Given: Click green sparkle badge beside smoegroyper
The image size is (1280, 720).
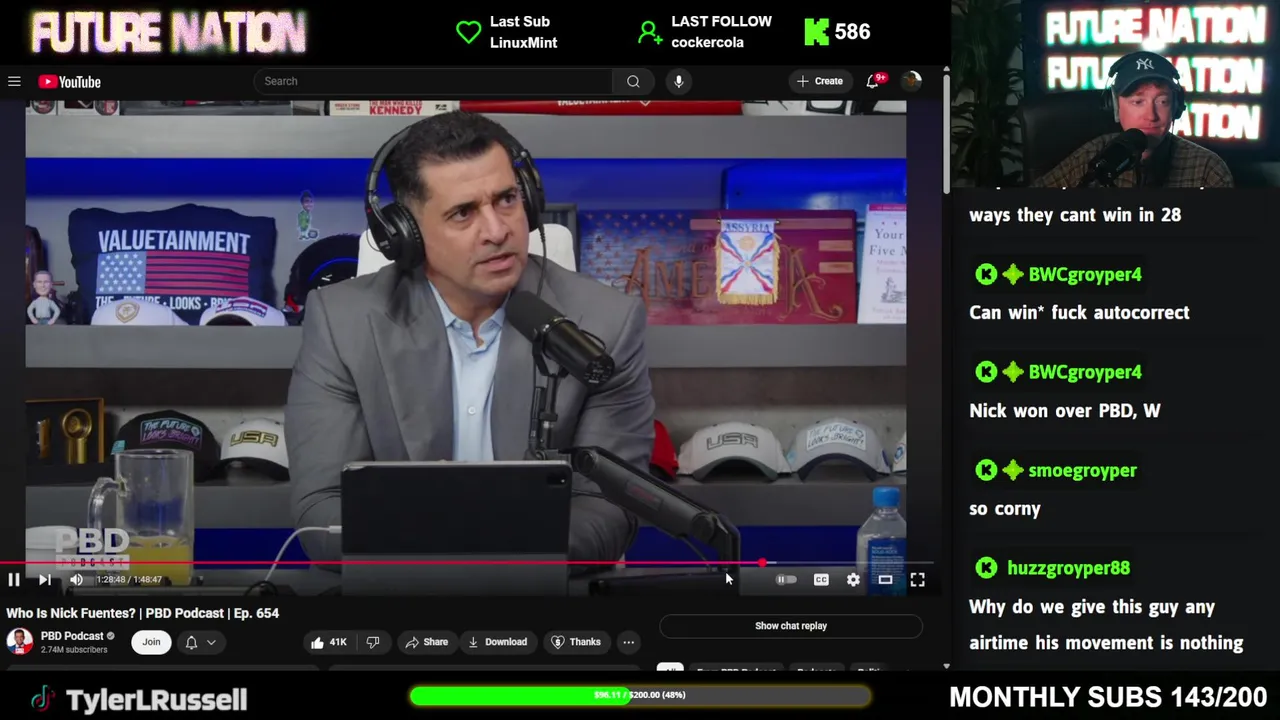Looking at the screenshot, I should (x=1013, y=470).
